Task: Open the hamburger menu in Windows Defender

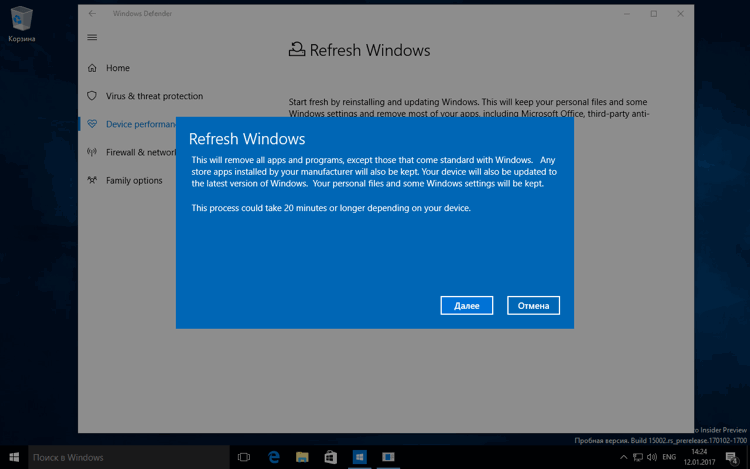Action: (x=92, y=37)
